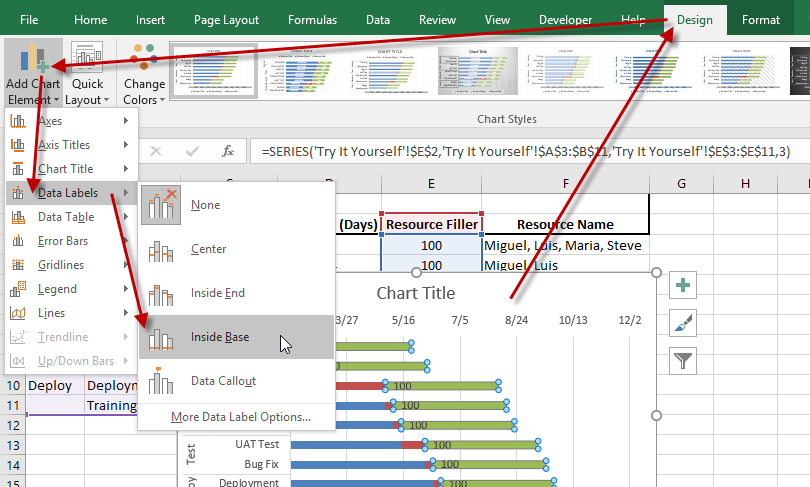
Task: Open More Data Label Options
Action: 240,417
